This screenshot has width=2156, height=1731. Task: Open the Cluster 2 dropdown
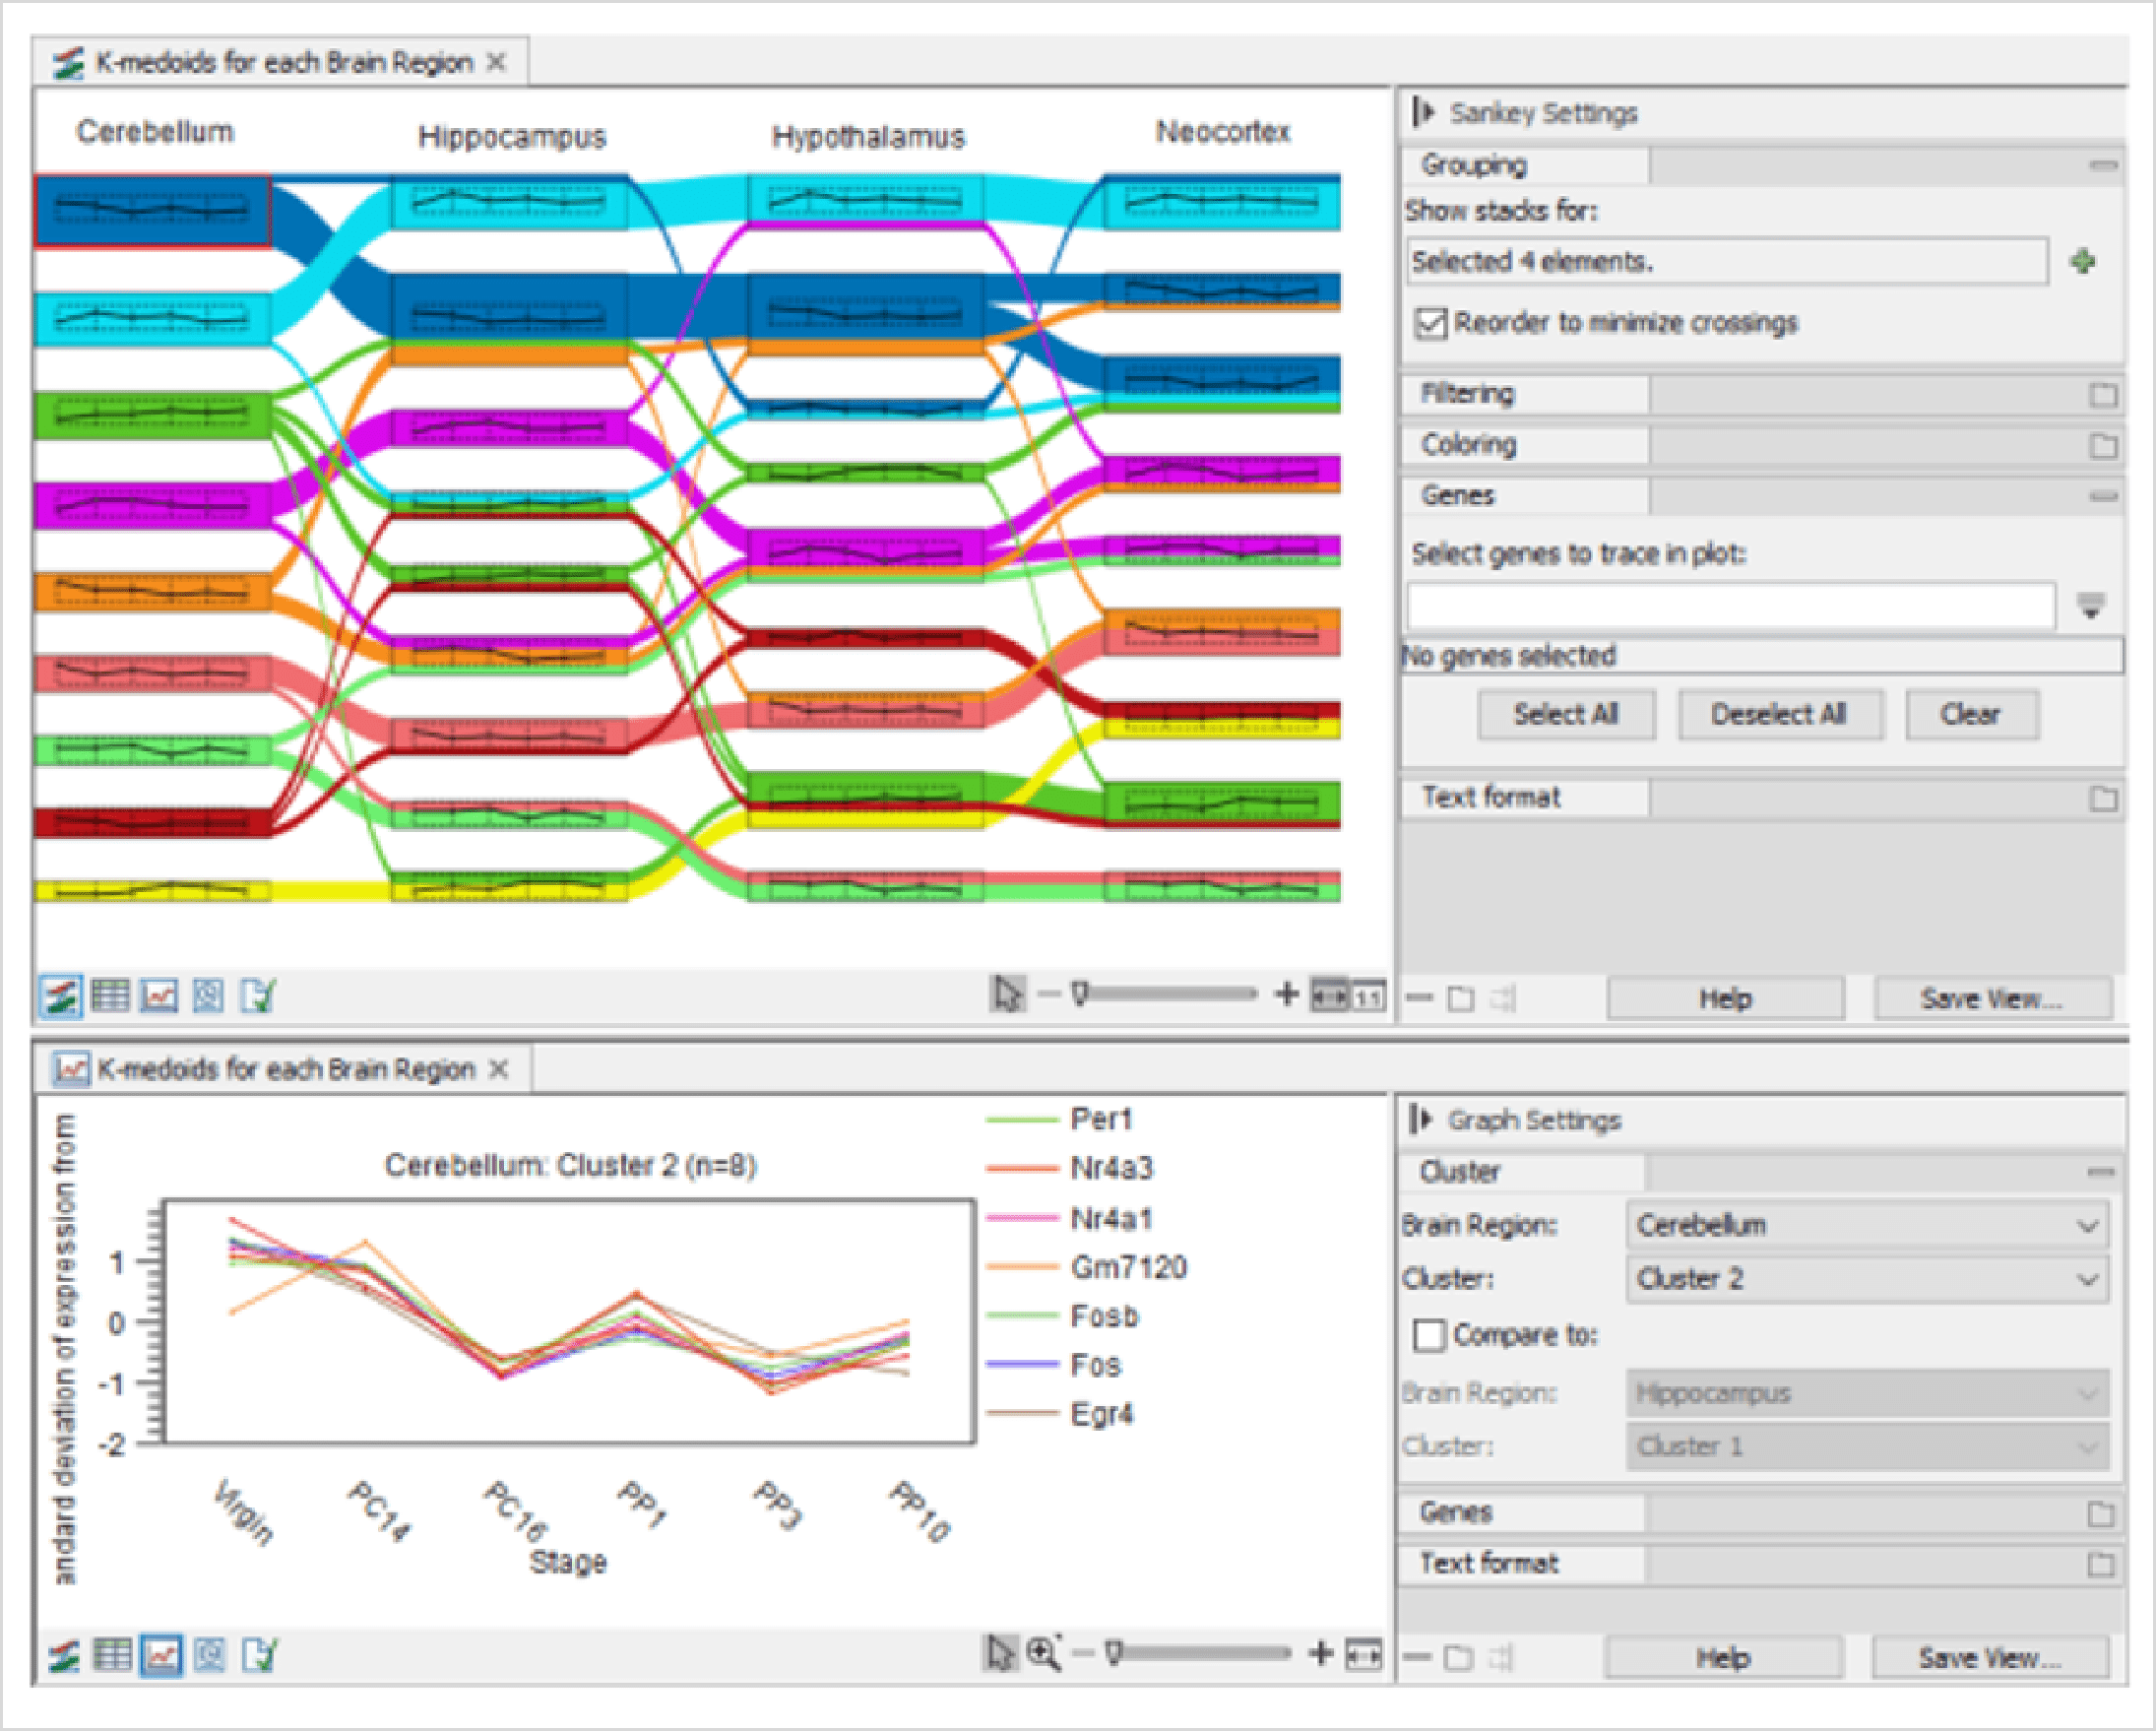tap(1867, 1279)
